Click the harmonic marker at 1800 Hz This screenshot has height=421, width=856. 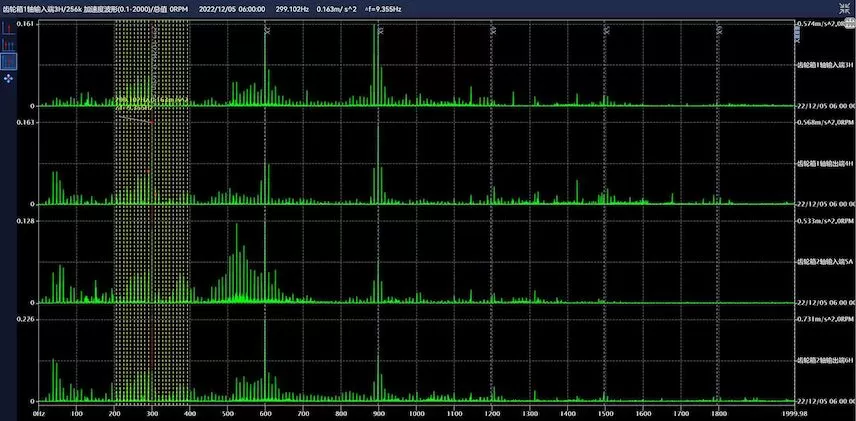pos(719,31)
